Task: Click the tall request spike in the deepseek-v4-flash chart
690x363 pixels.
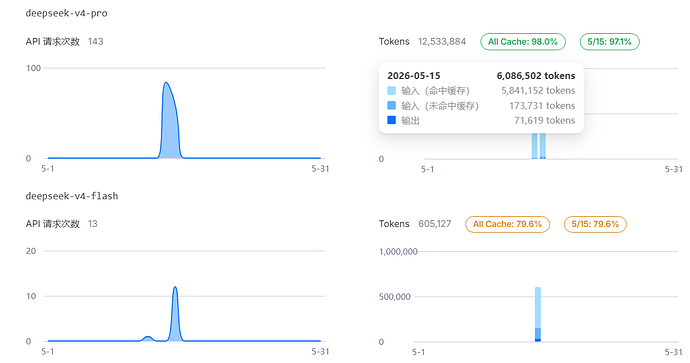Action: [175, 288]
